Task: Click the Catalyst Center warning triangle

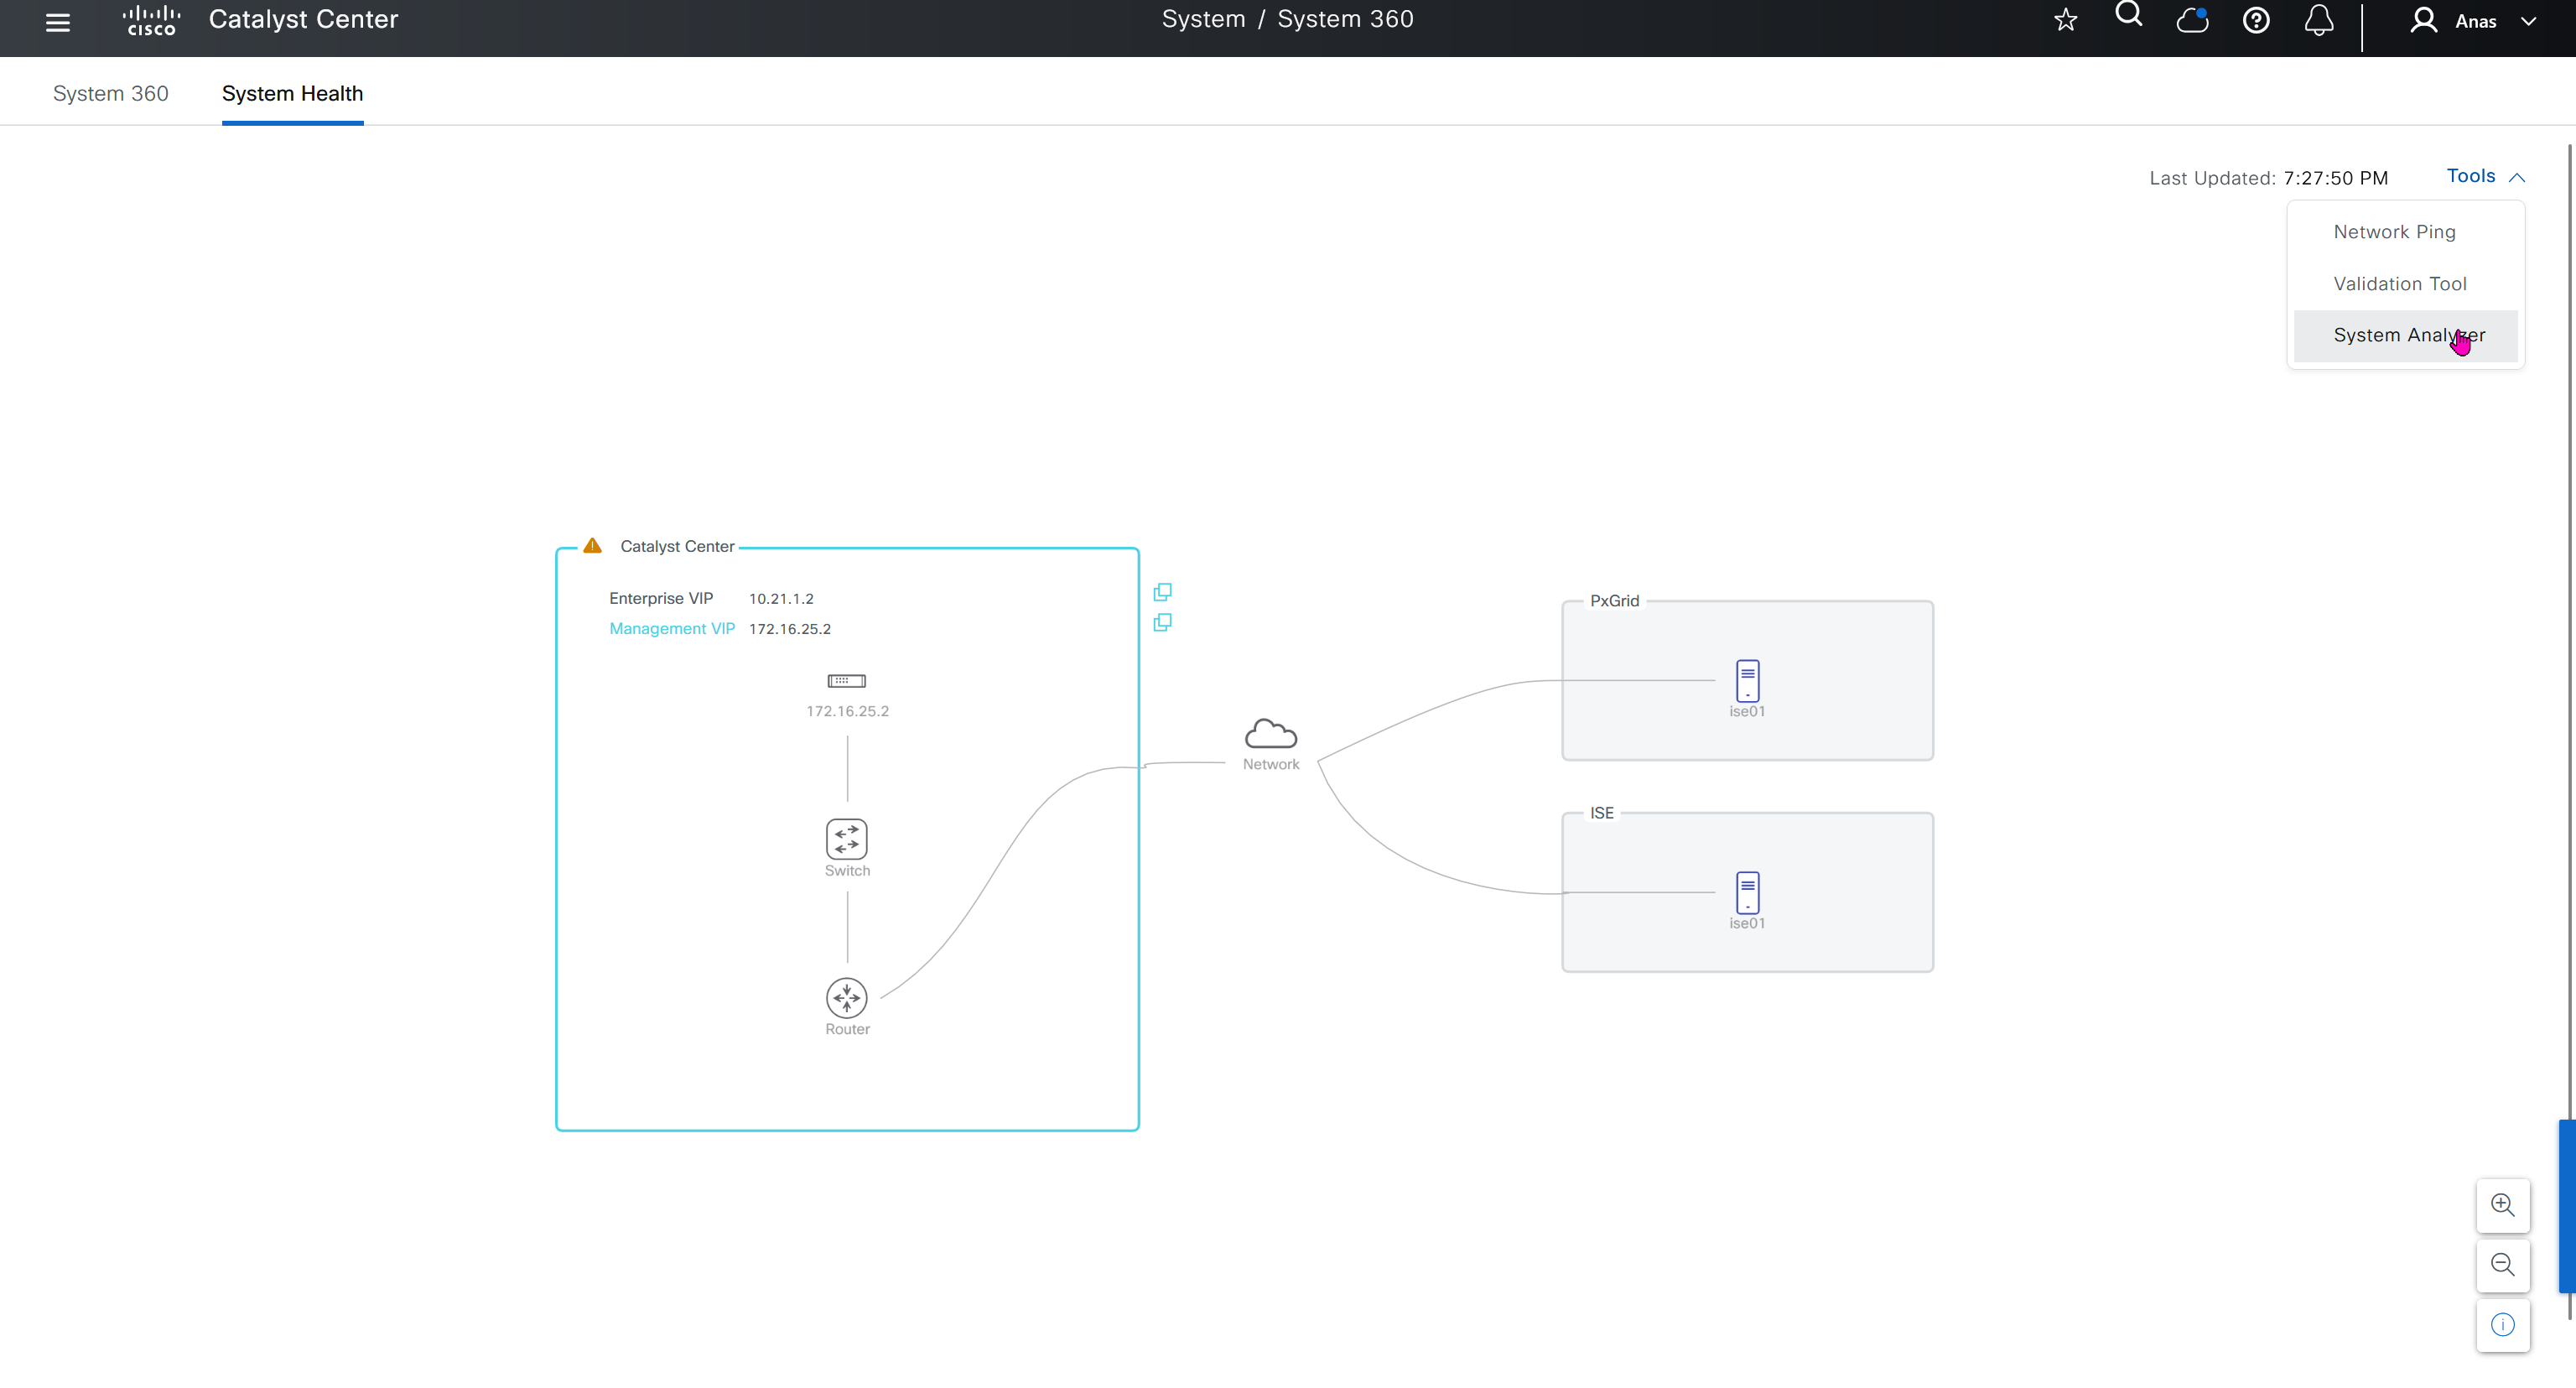Action: [592, 546]
